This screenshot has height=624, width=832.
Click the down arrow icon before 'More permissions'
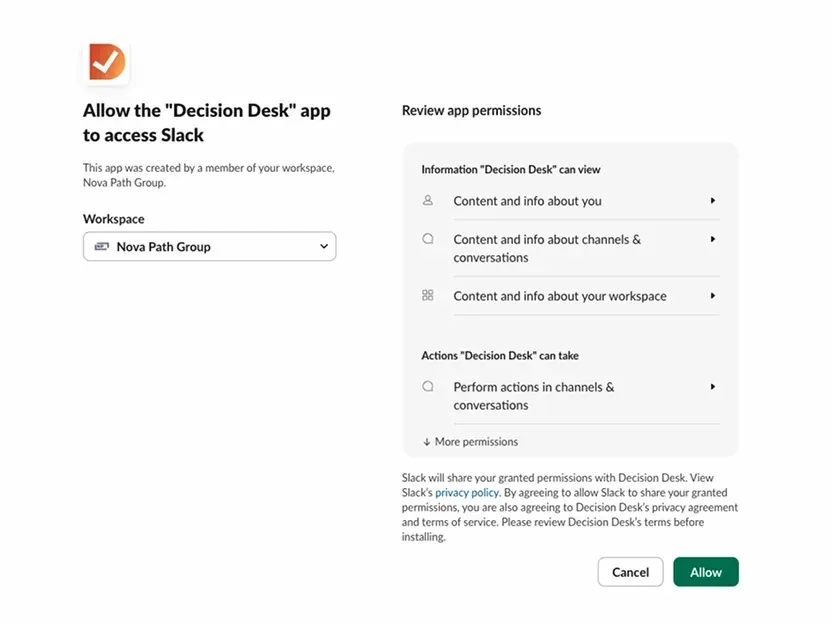pos(426,441)
